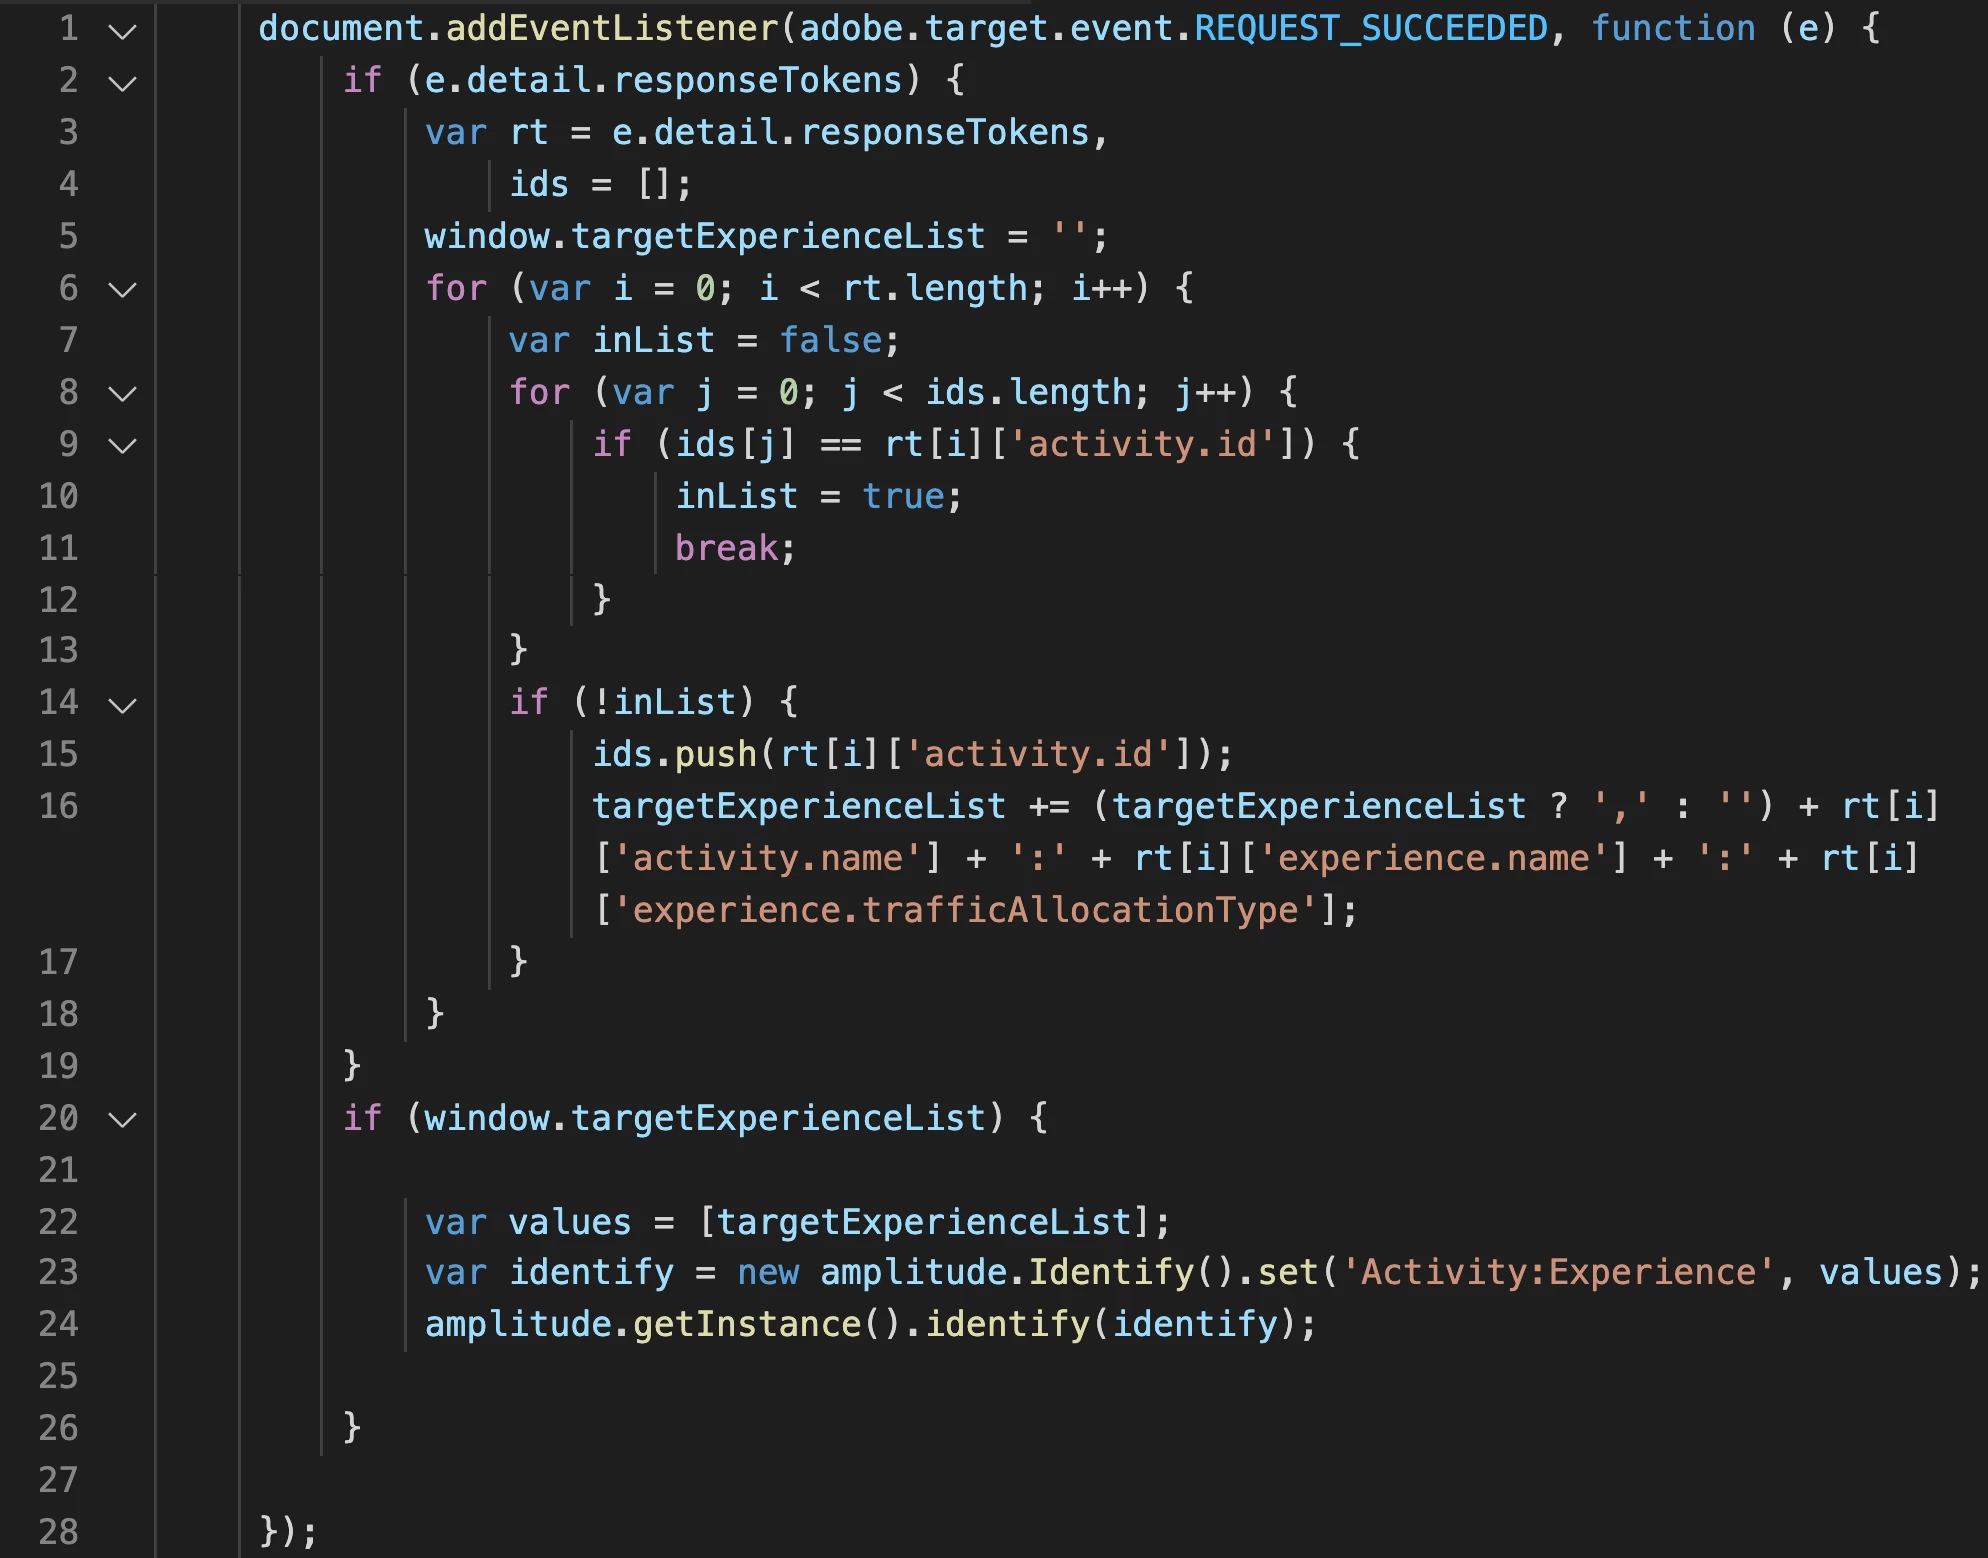This screenshot has width=1988, height=1558.
Task: Click line number 16 in the gutter
Action: click(59, 806)
